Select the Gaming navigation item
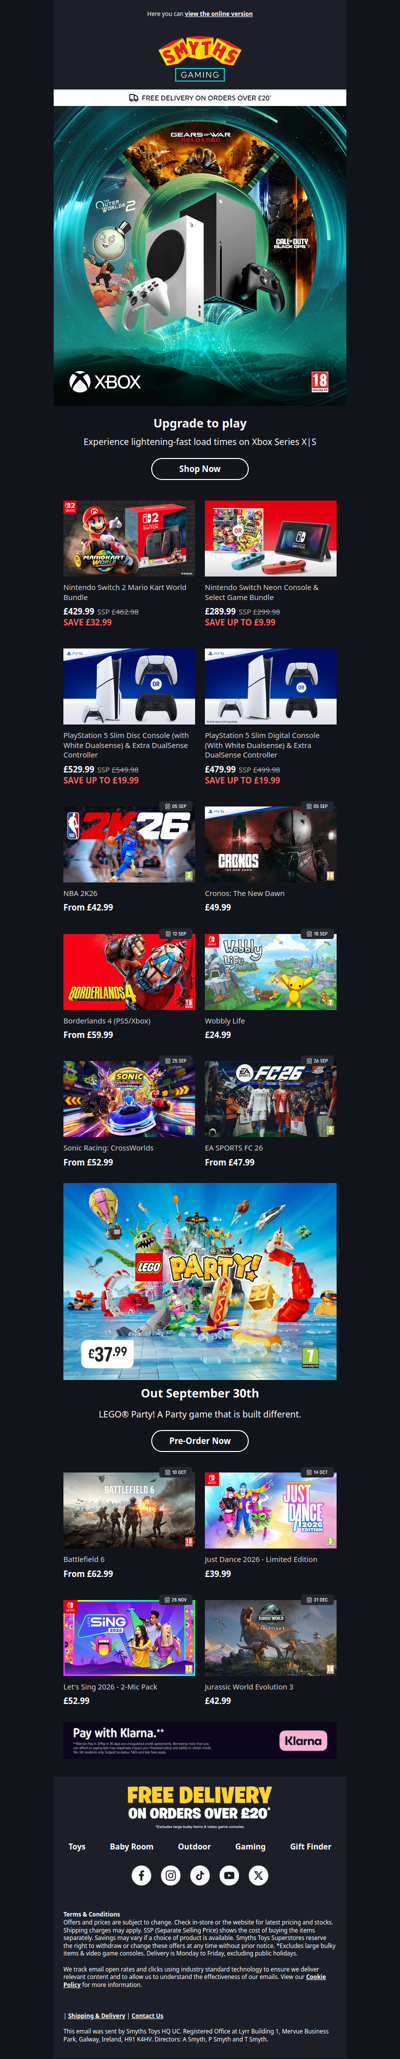400x2059 pixels. coord(250,1846)
